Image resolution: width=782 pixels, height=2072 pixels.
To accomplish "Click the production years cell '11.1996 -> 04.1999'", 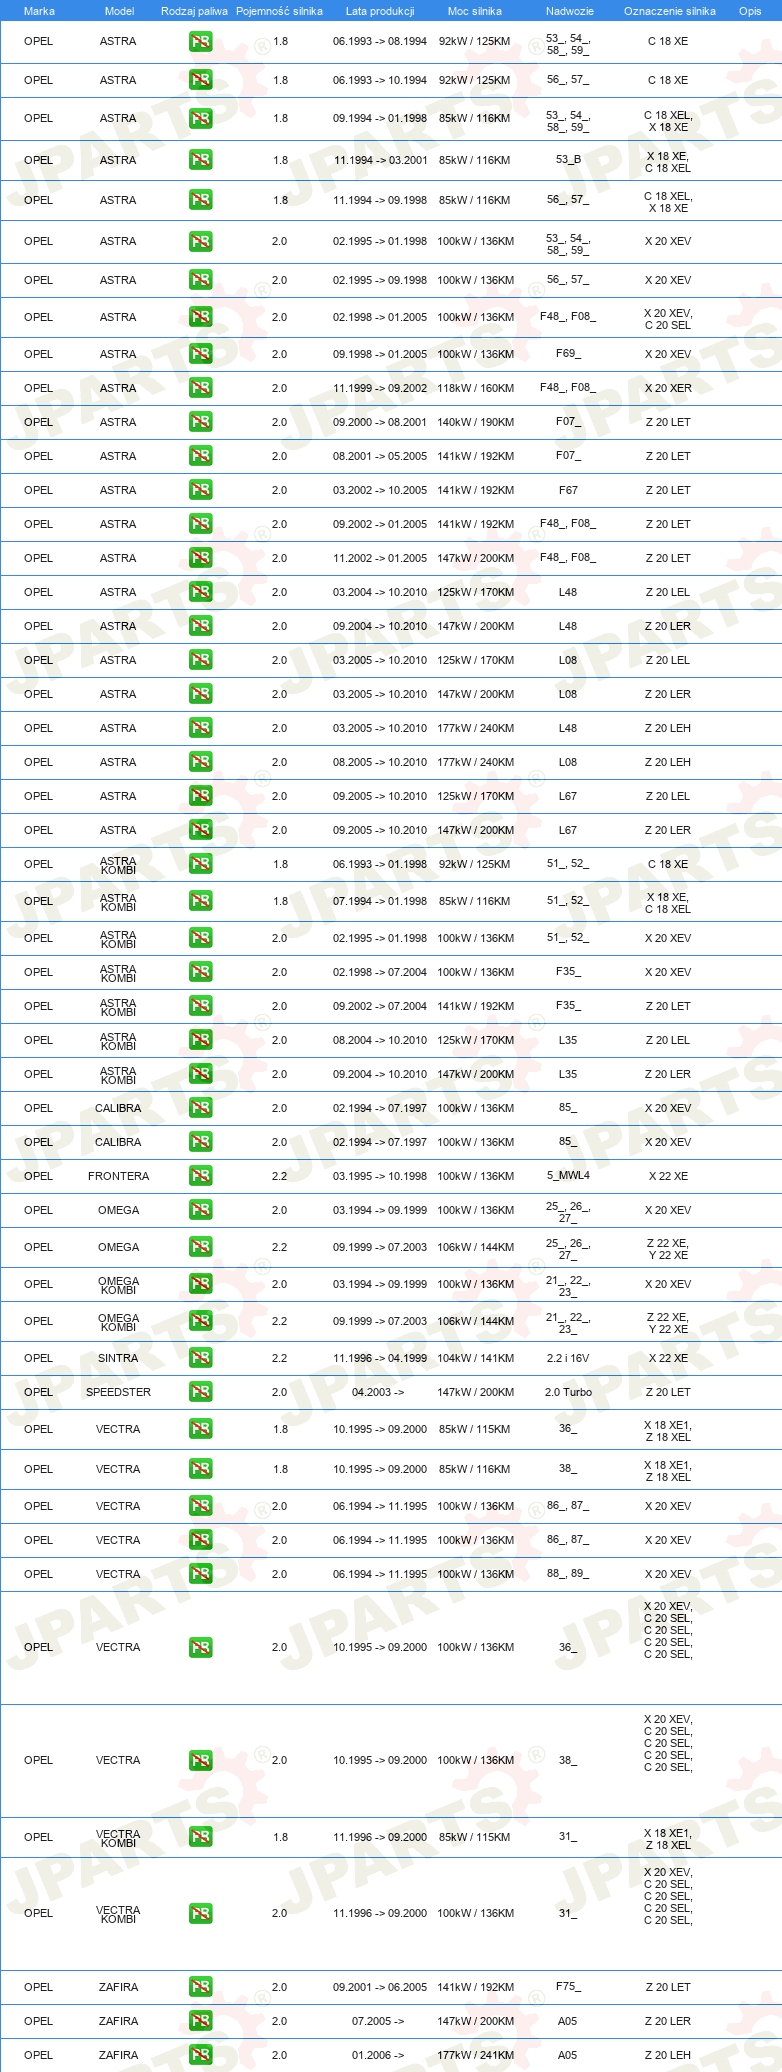I will (380, 1358).
